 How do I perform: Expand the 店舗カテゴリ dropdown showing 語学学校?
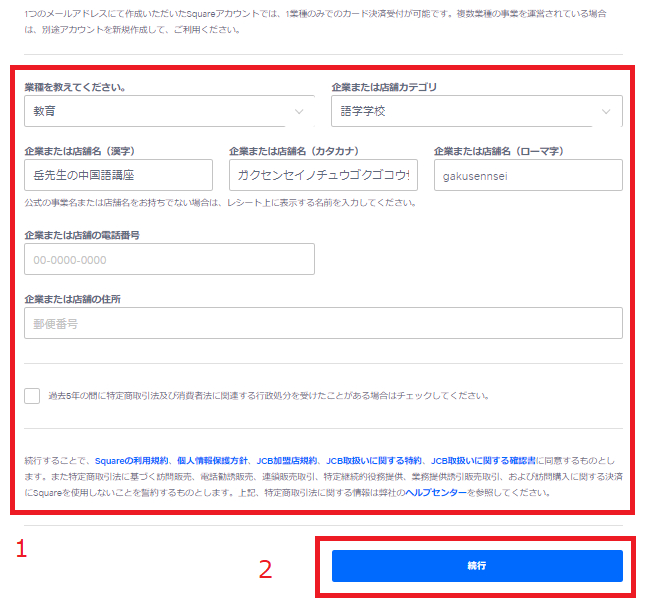[477, 111]
